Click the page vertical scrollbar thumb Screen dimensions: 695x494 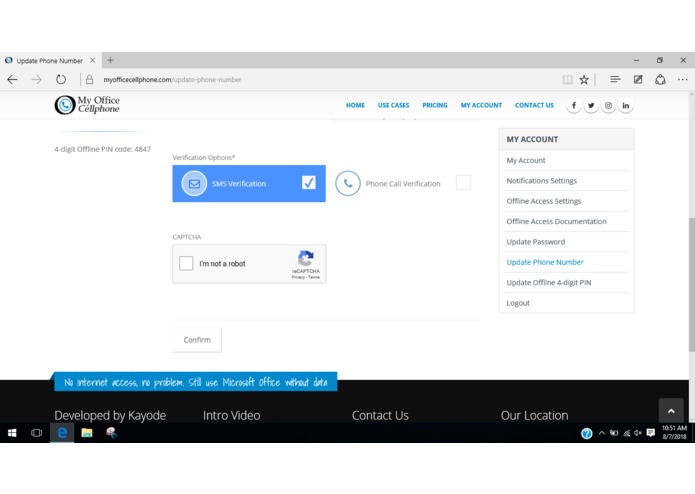coord(691,285)
